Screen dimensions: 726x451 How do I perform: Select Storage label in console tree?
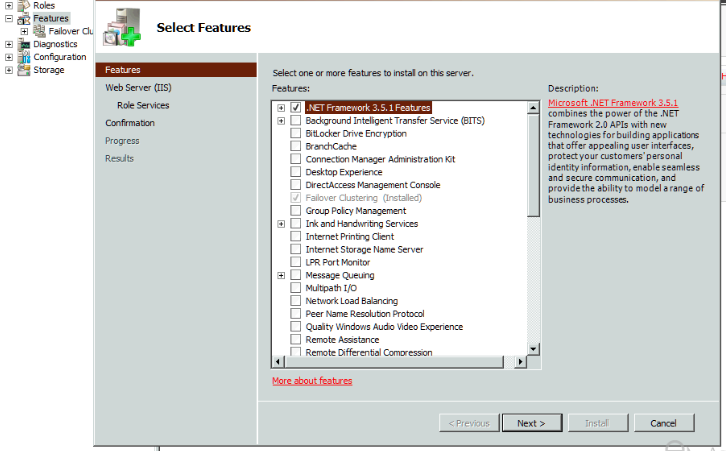(x=49, y=70)
